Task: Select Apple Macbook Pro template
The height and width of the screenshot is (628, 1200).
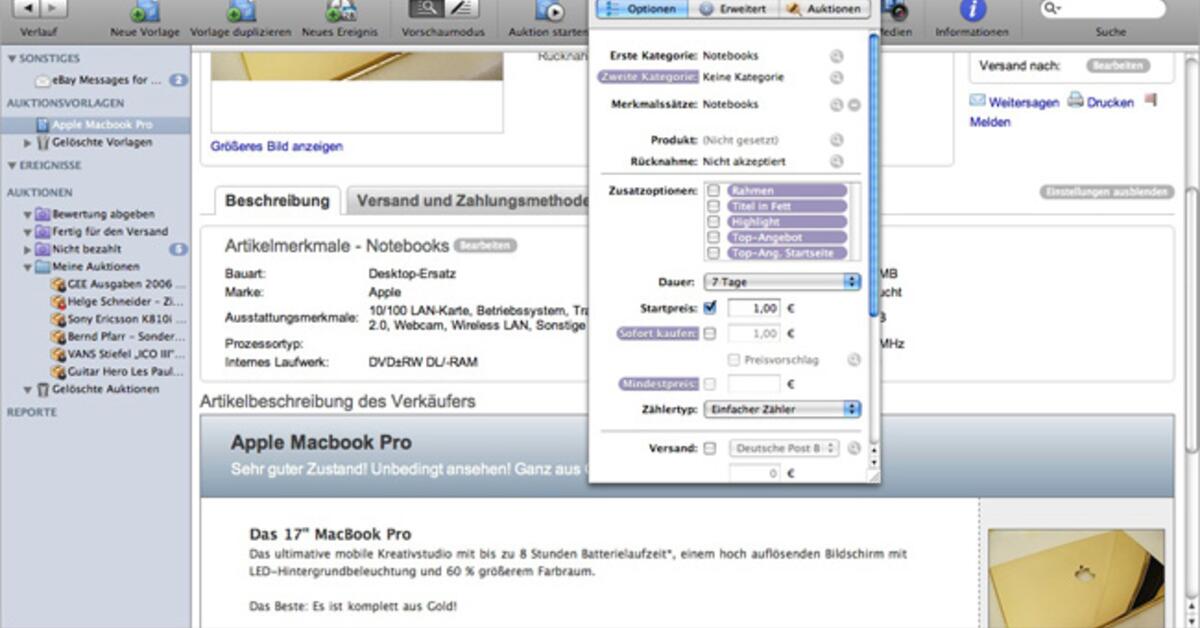Action: (x=96, y=126)
